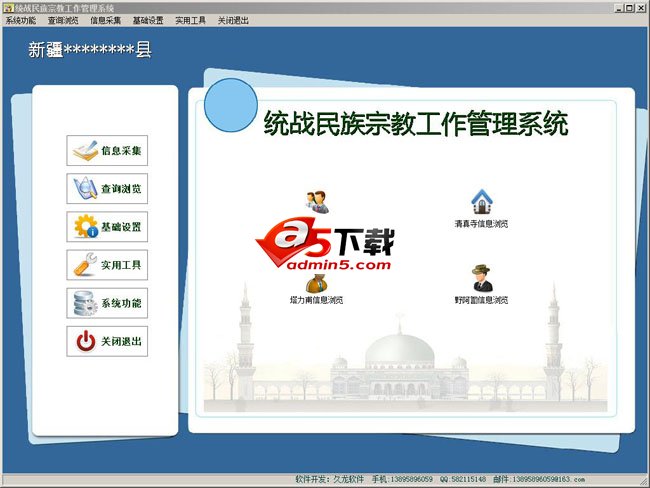Click the 软件开发: 久龙软件 status bar text

[x=329, y=479]
